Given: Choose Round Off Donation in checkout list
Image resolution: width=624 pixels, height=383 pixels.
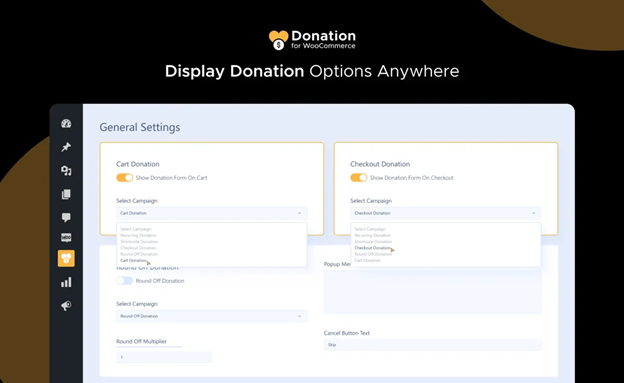Looking at the screenshot, I should pos(373,254).
